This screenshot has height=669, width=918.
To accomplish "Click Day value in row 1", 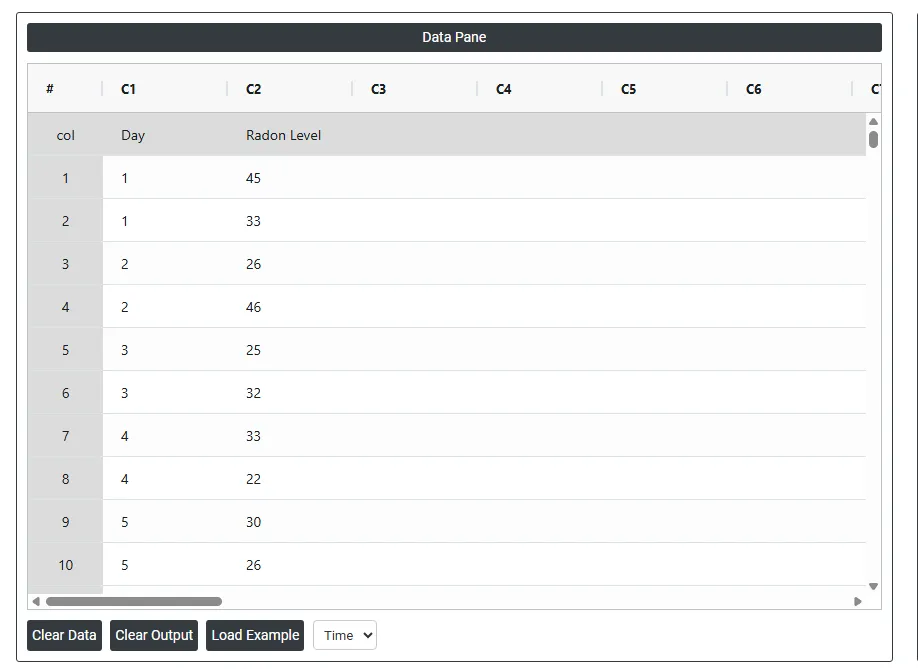I will (x=165, y=178).
